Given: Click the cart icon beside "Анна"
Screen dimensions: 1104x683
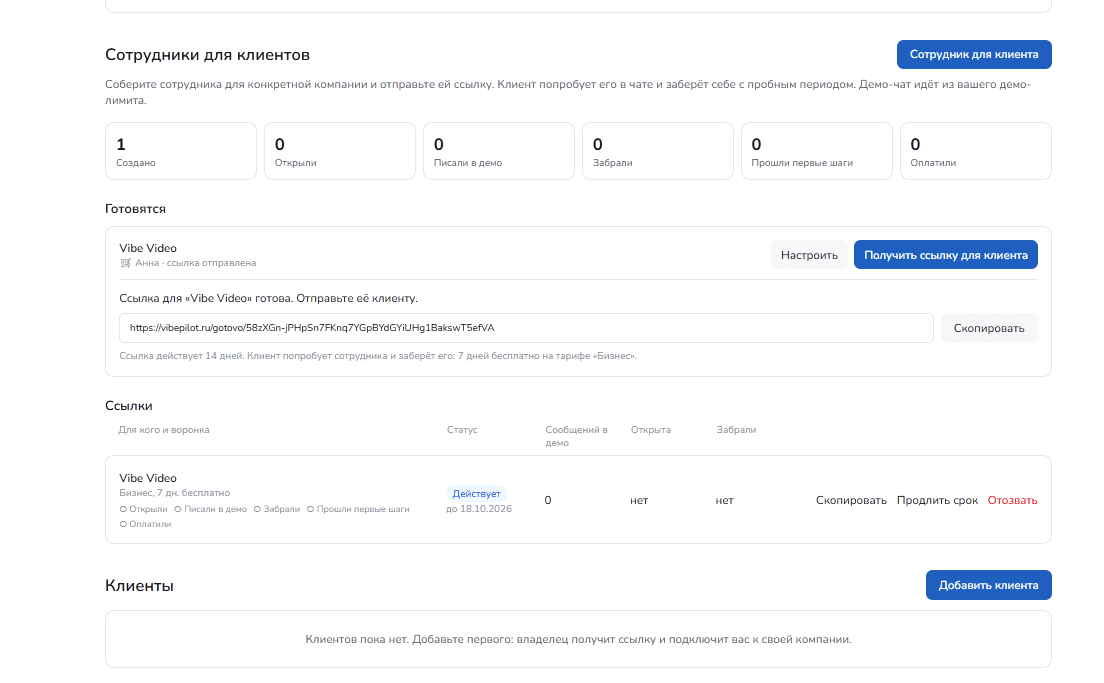Looking at the screenshot, I should pos(125,263).
